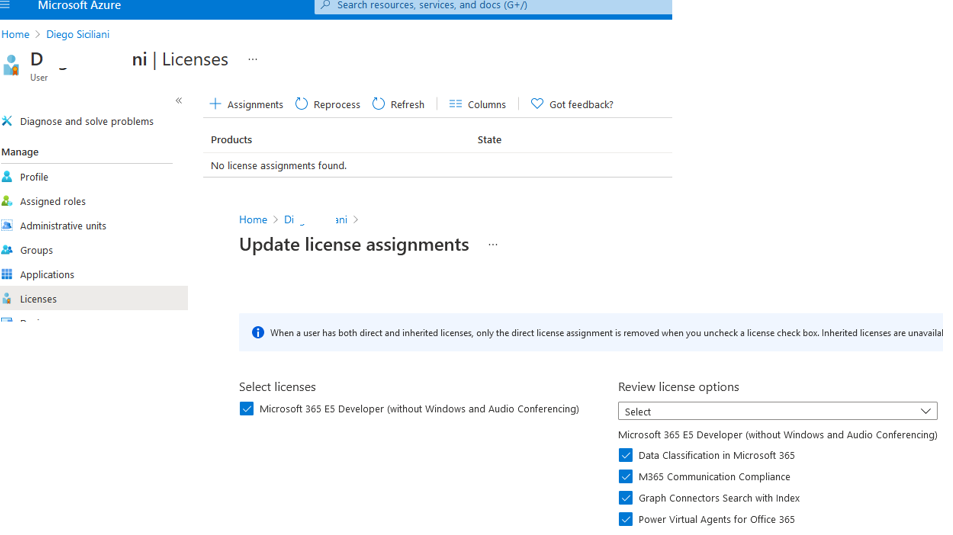Uncheck M365 Communication Compliance
Viewport: 953px width, 535px height.
(x=625, y=477)
